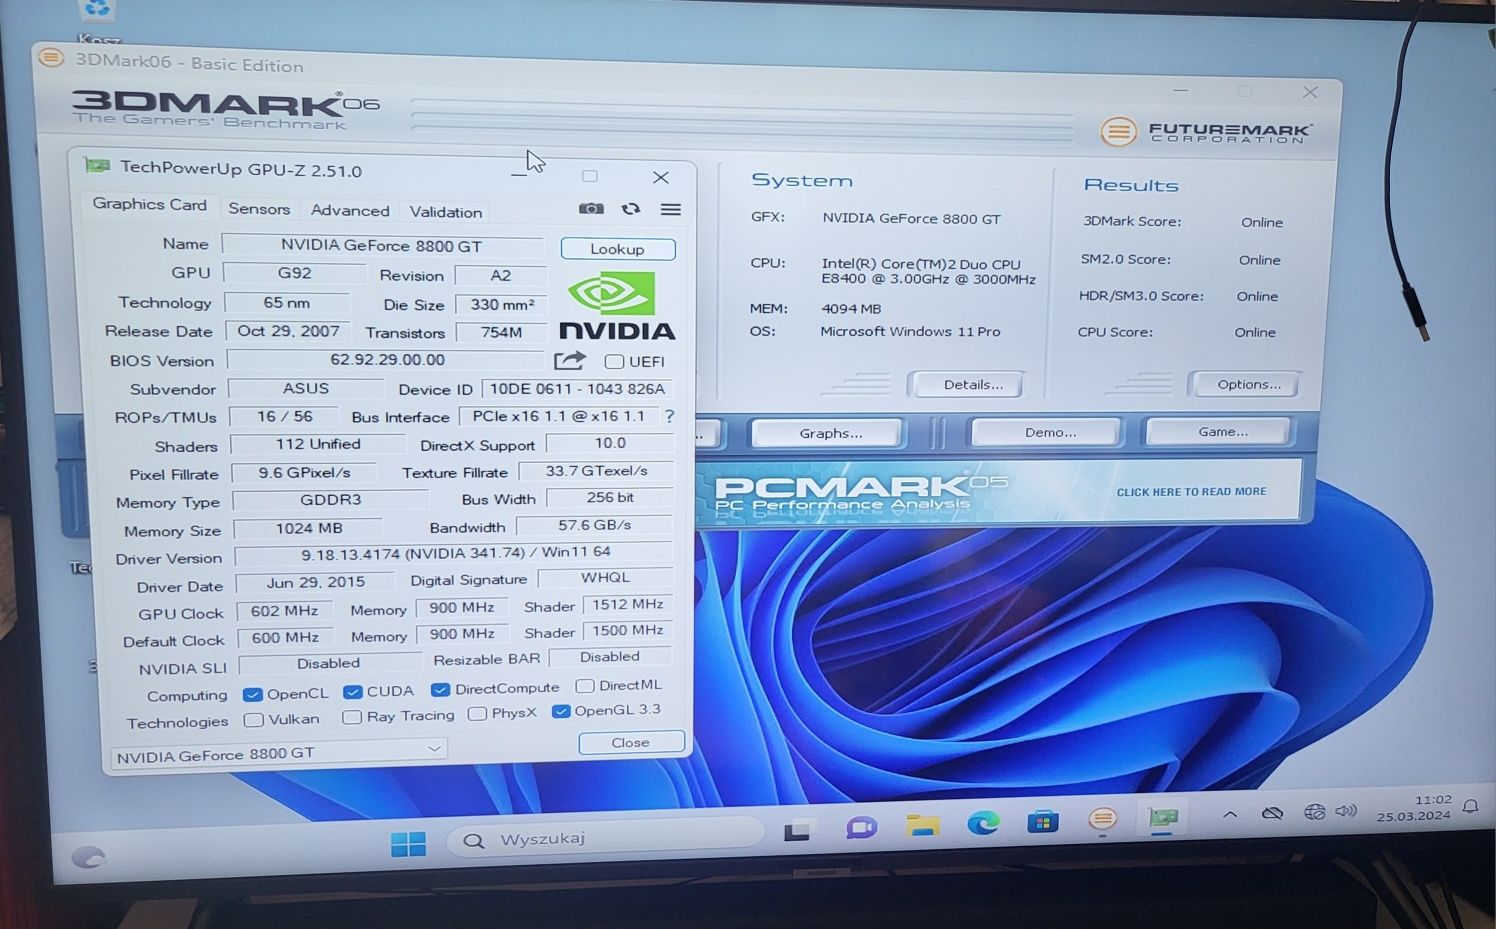Screen dimensions: 1496x929
Task: Click the Graphs button in 3DMark06
Action: click(828, 433)
